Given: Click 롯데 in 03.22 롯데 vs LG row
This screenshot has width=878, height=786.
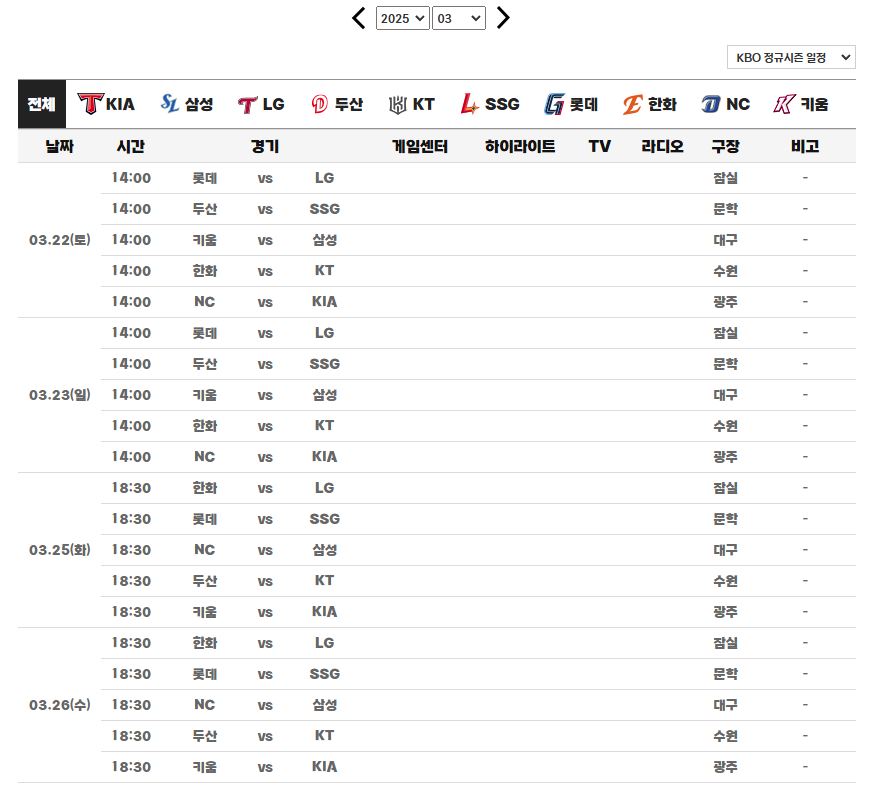Looking at the screenshot, I should [x=204, y=178].
